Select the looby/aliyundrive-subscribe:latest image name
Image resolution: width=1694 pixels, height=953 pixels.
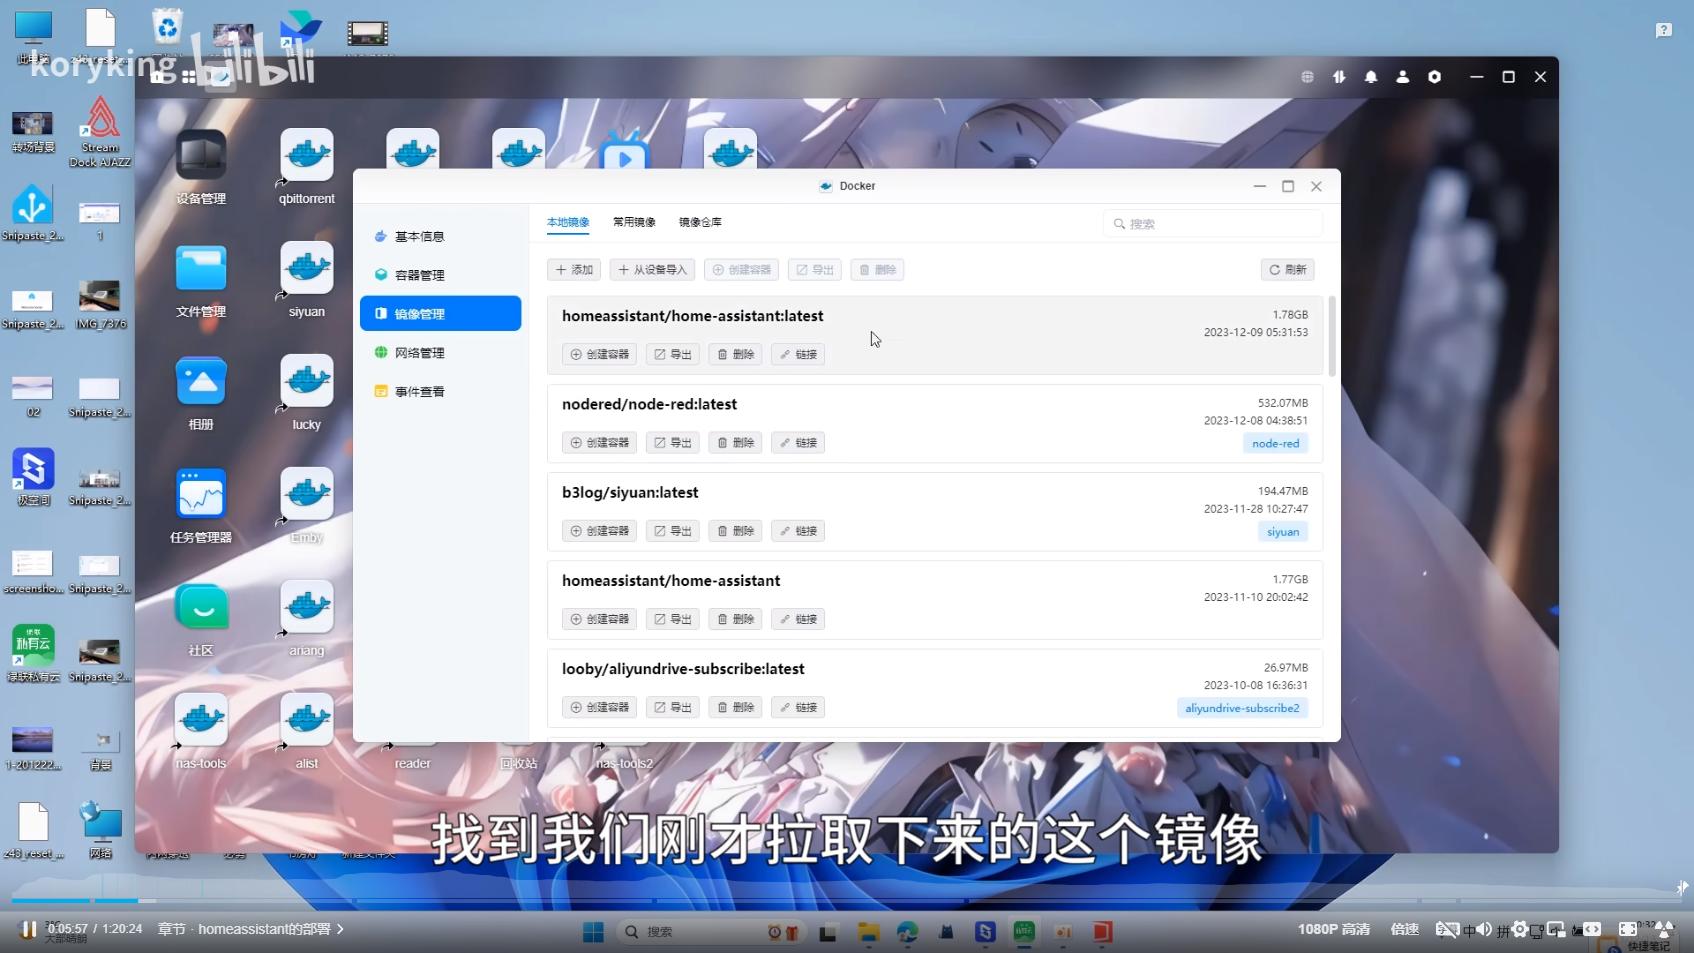(x=683, y=669)
